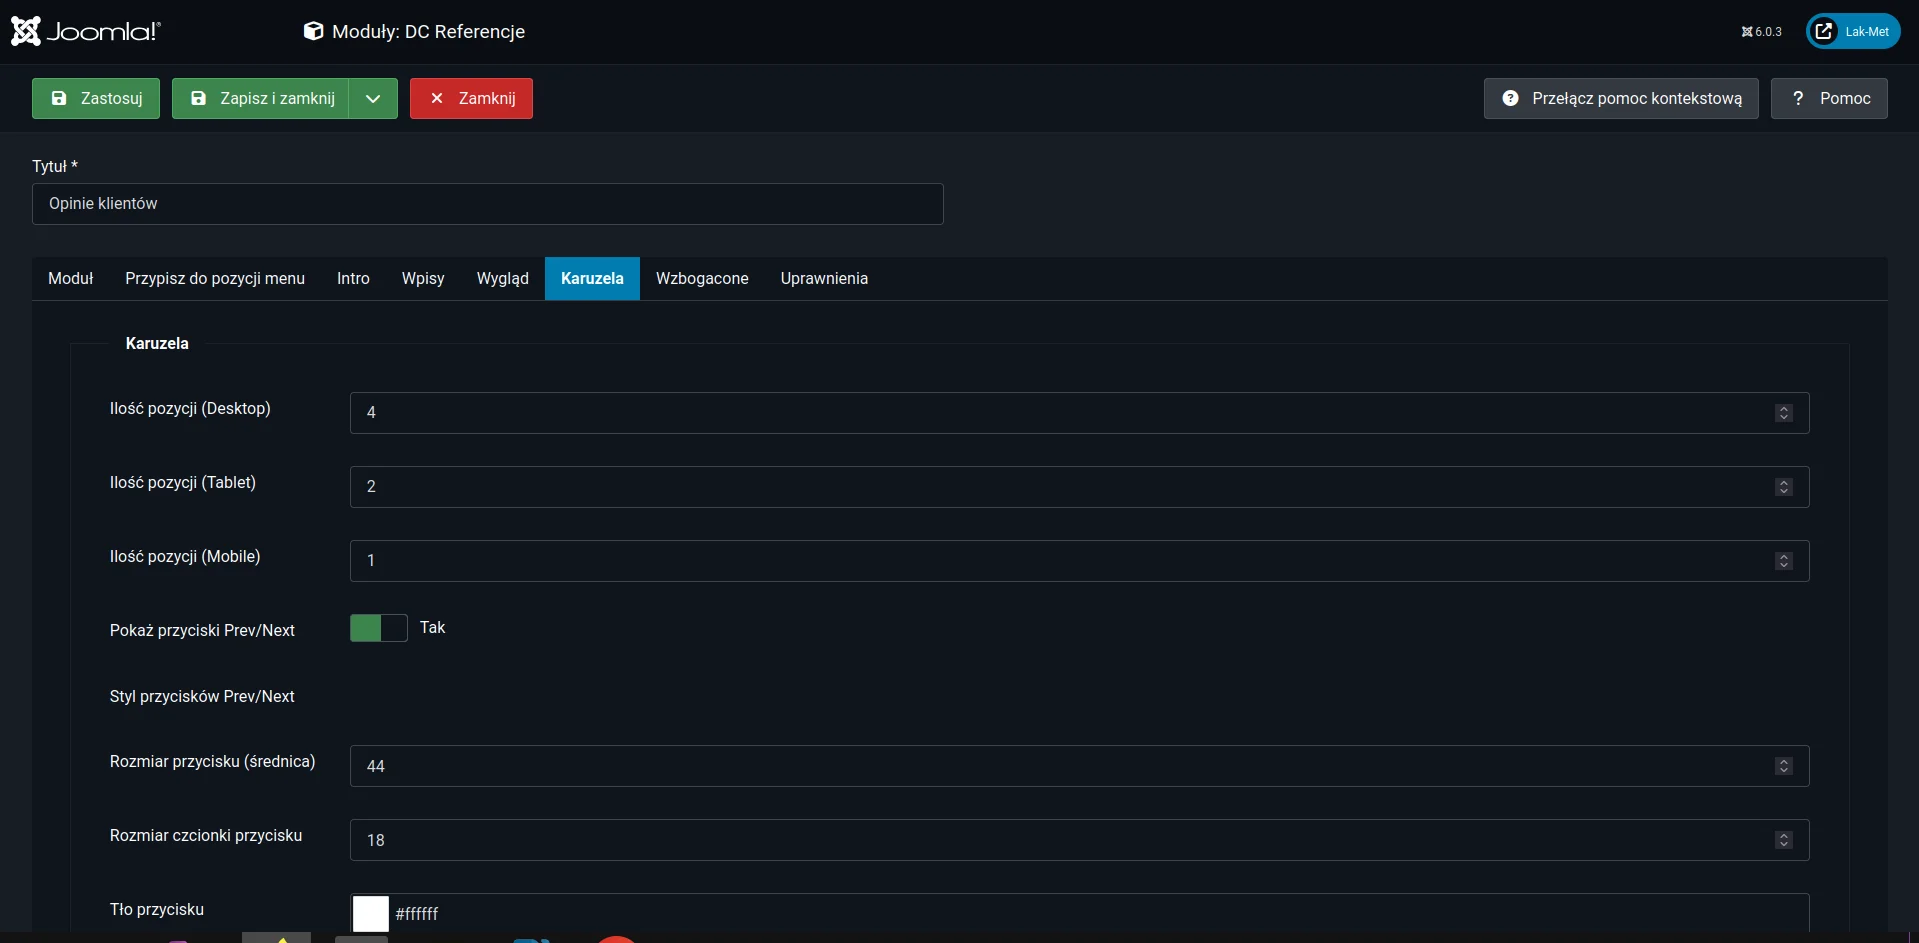Click stepper on Ilość pozycji (Tablet) field
Image resolution: width=1919 pixels, height=943 pixels.
tap(1783, 487)
